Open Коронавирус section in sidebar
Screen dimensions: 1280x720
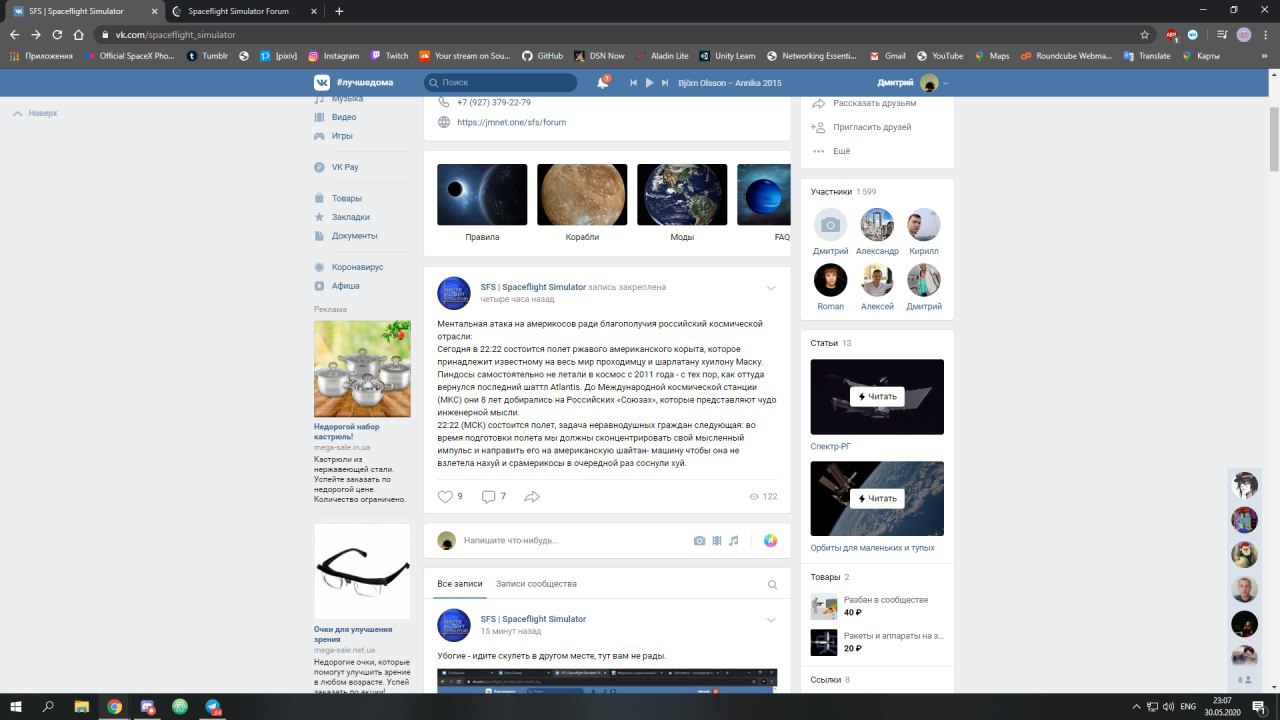357,267
